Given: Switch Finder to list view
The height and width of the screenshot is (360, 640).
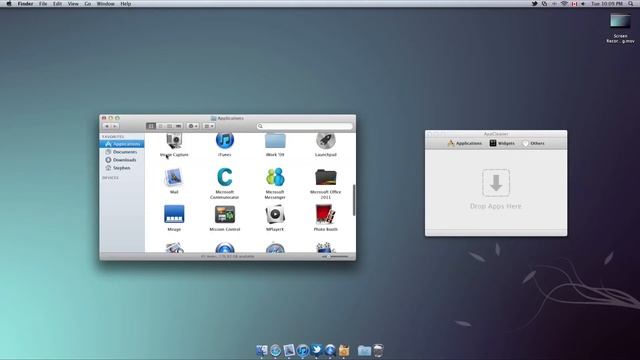Looking at the screenshot, I should [x=160, y=126].
